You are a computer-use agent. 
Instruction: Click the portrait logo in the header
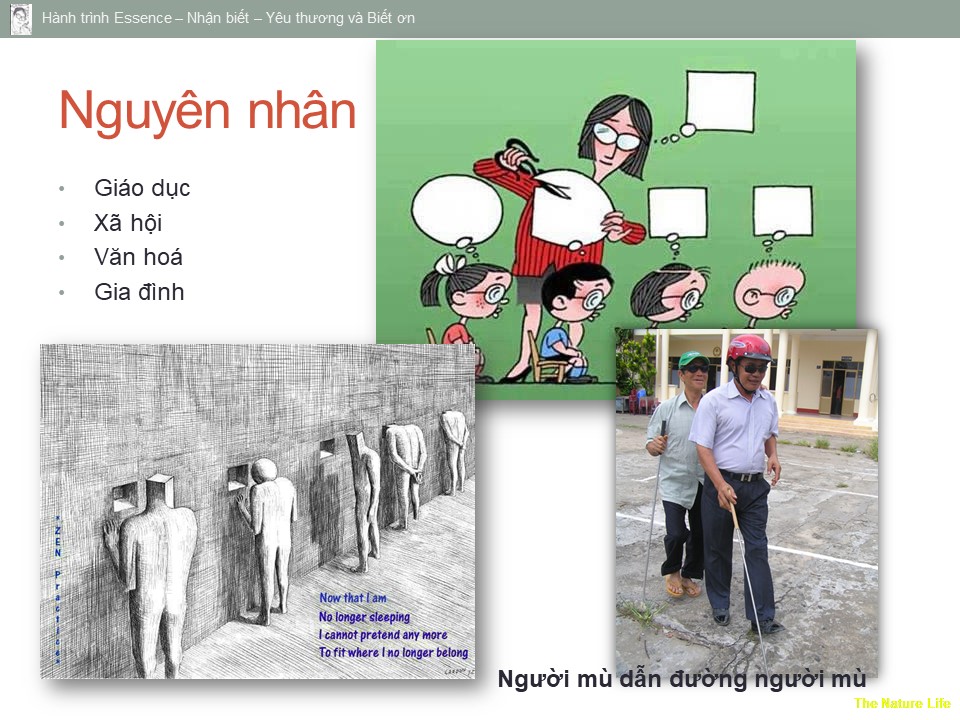point(21,18)
